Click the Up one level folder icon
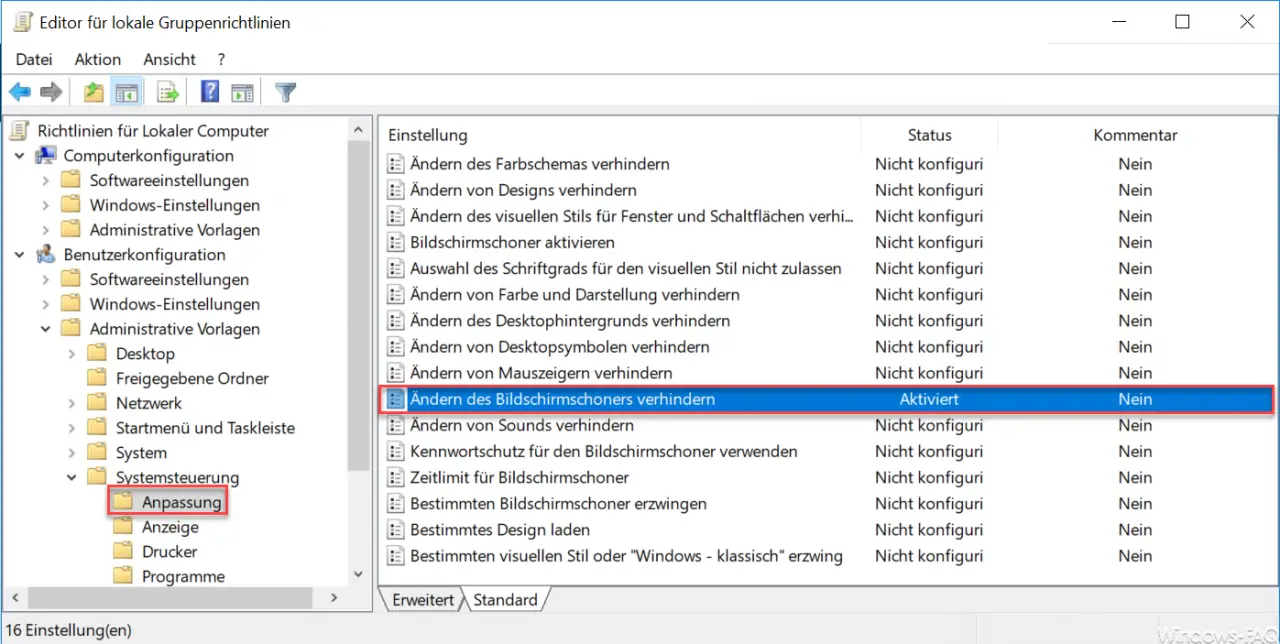This screenshot has height=644, width=1280. (94, 93)
